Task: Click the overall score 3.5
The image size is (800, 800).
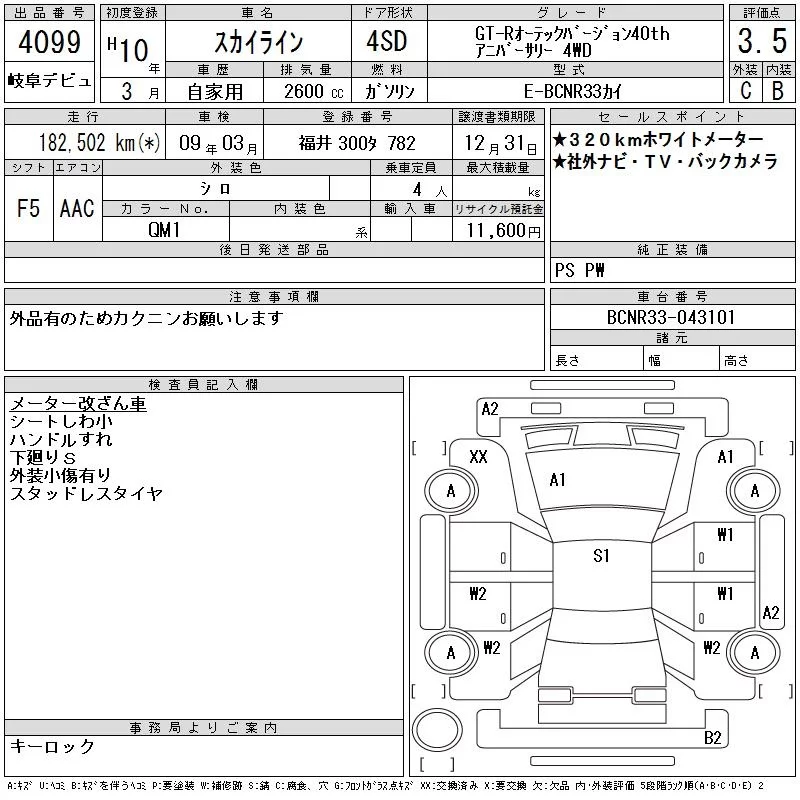Action: tap(762, 41)
